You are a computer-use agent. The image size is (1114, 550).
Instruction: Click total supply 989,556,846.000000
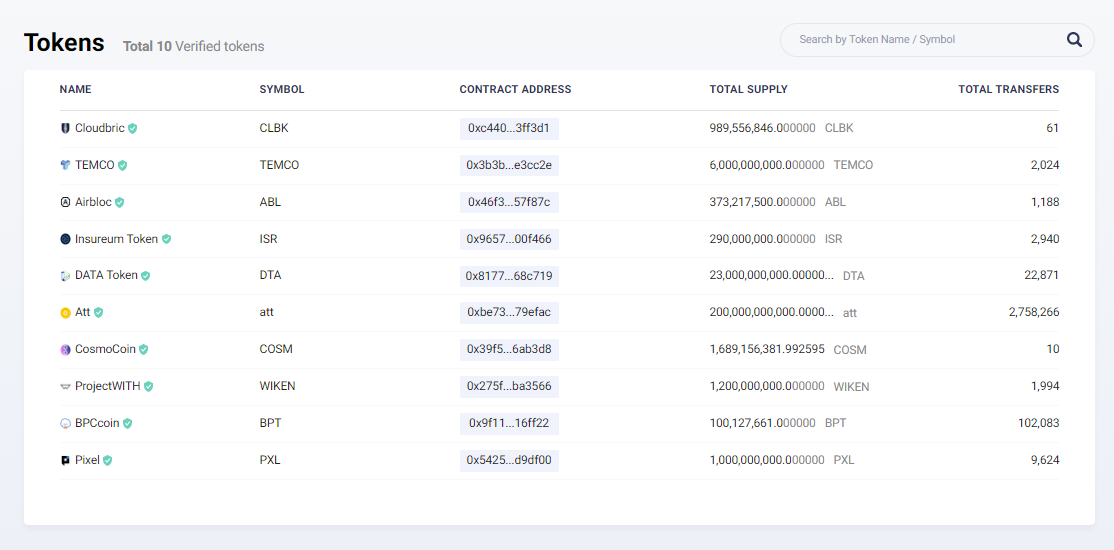762,129
